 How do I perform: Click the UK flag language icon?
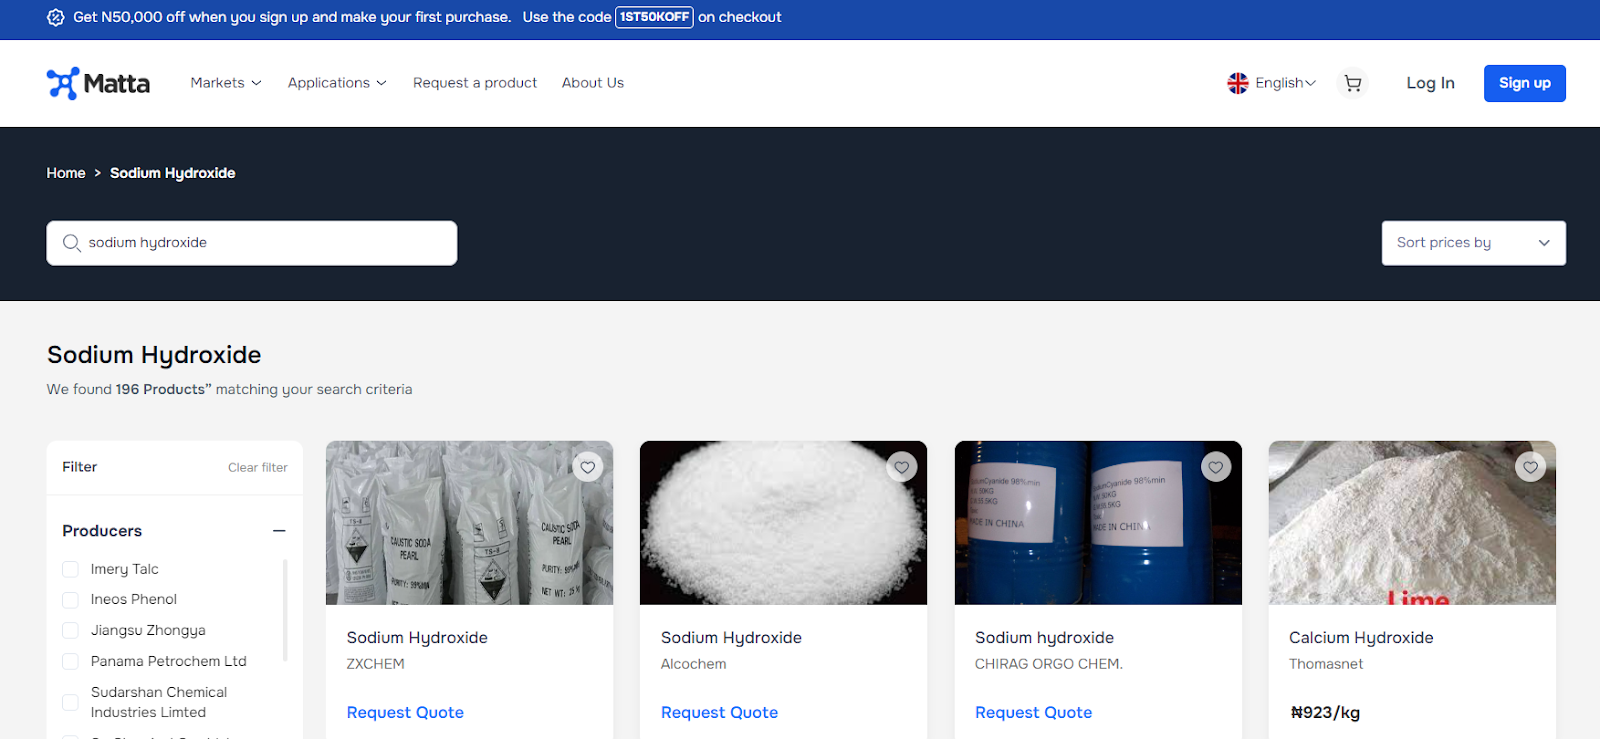click(x=1238, y=83)
